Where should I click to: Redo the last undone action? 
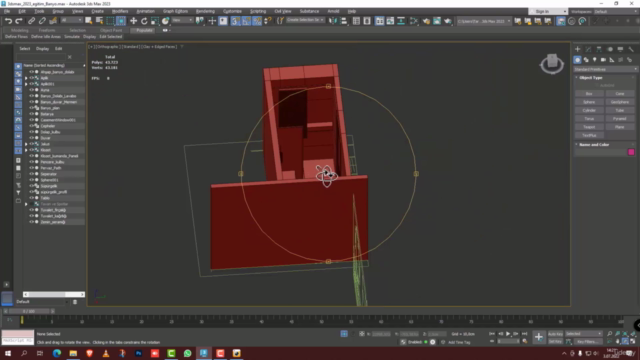click(19, 21)
